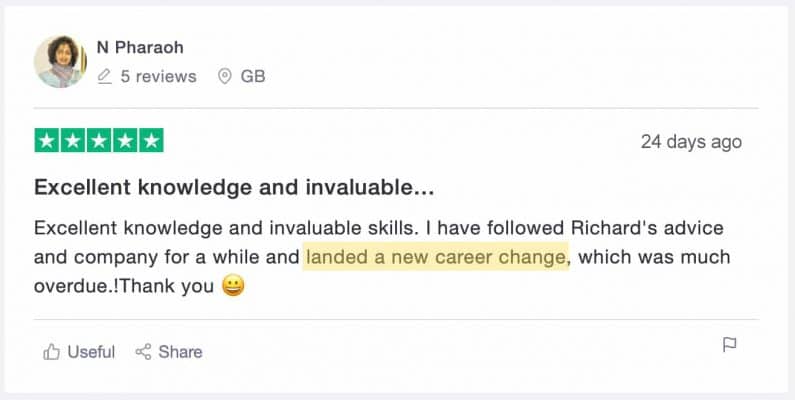The height and width of the screenshot is (400, 795).
Task: Flag this review with the flag icon
Action: (730, 345)
